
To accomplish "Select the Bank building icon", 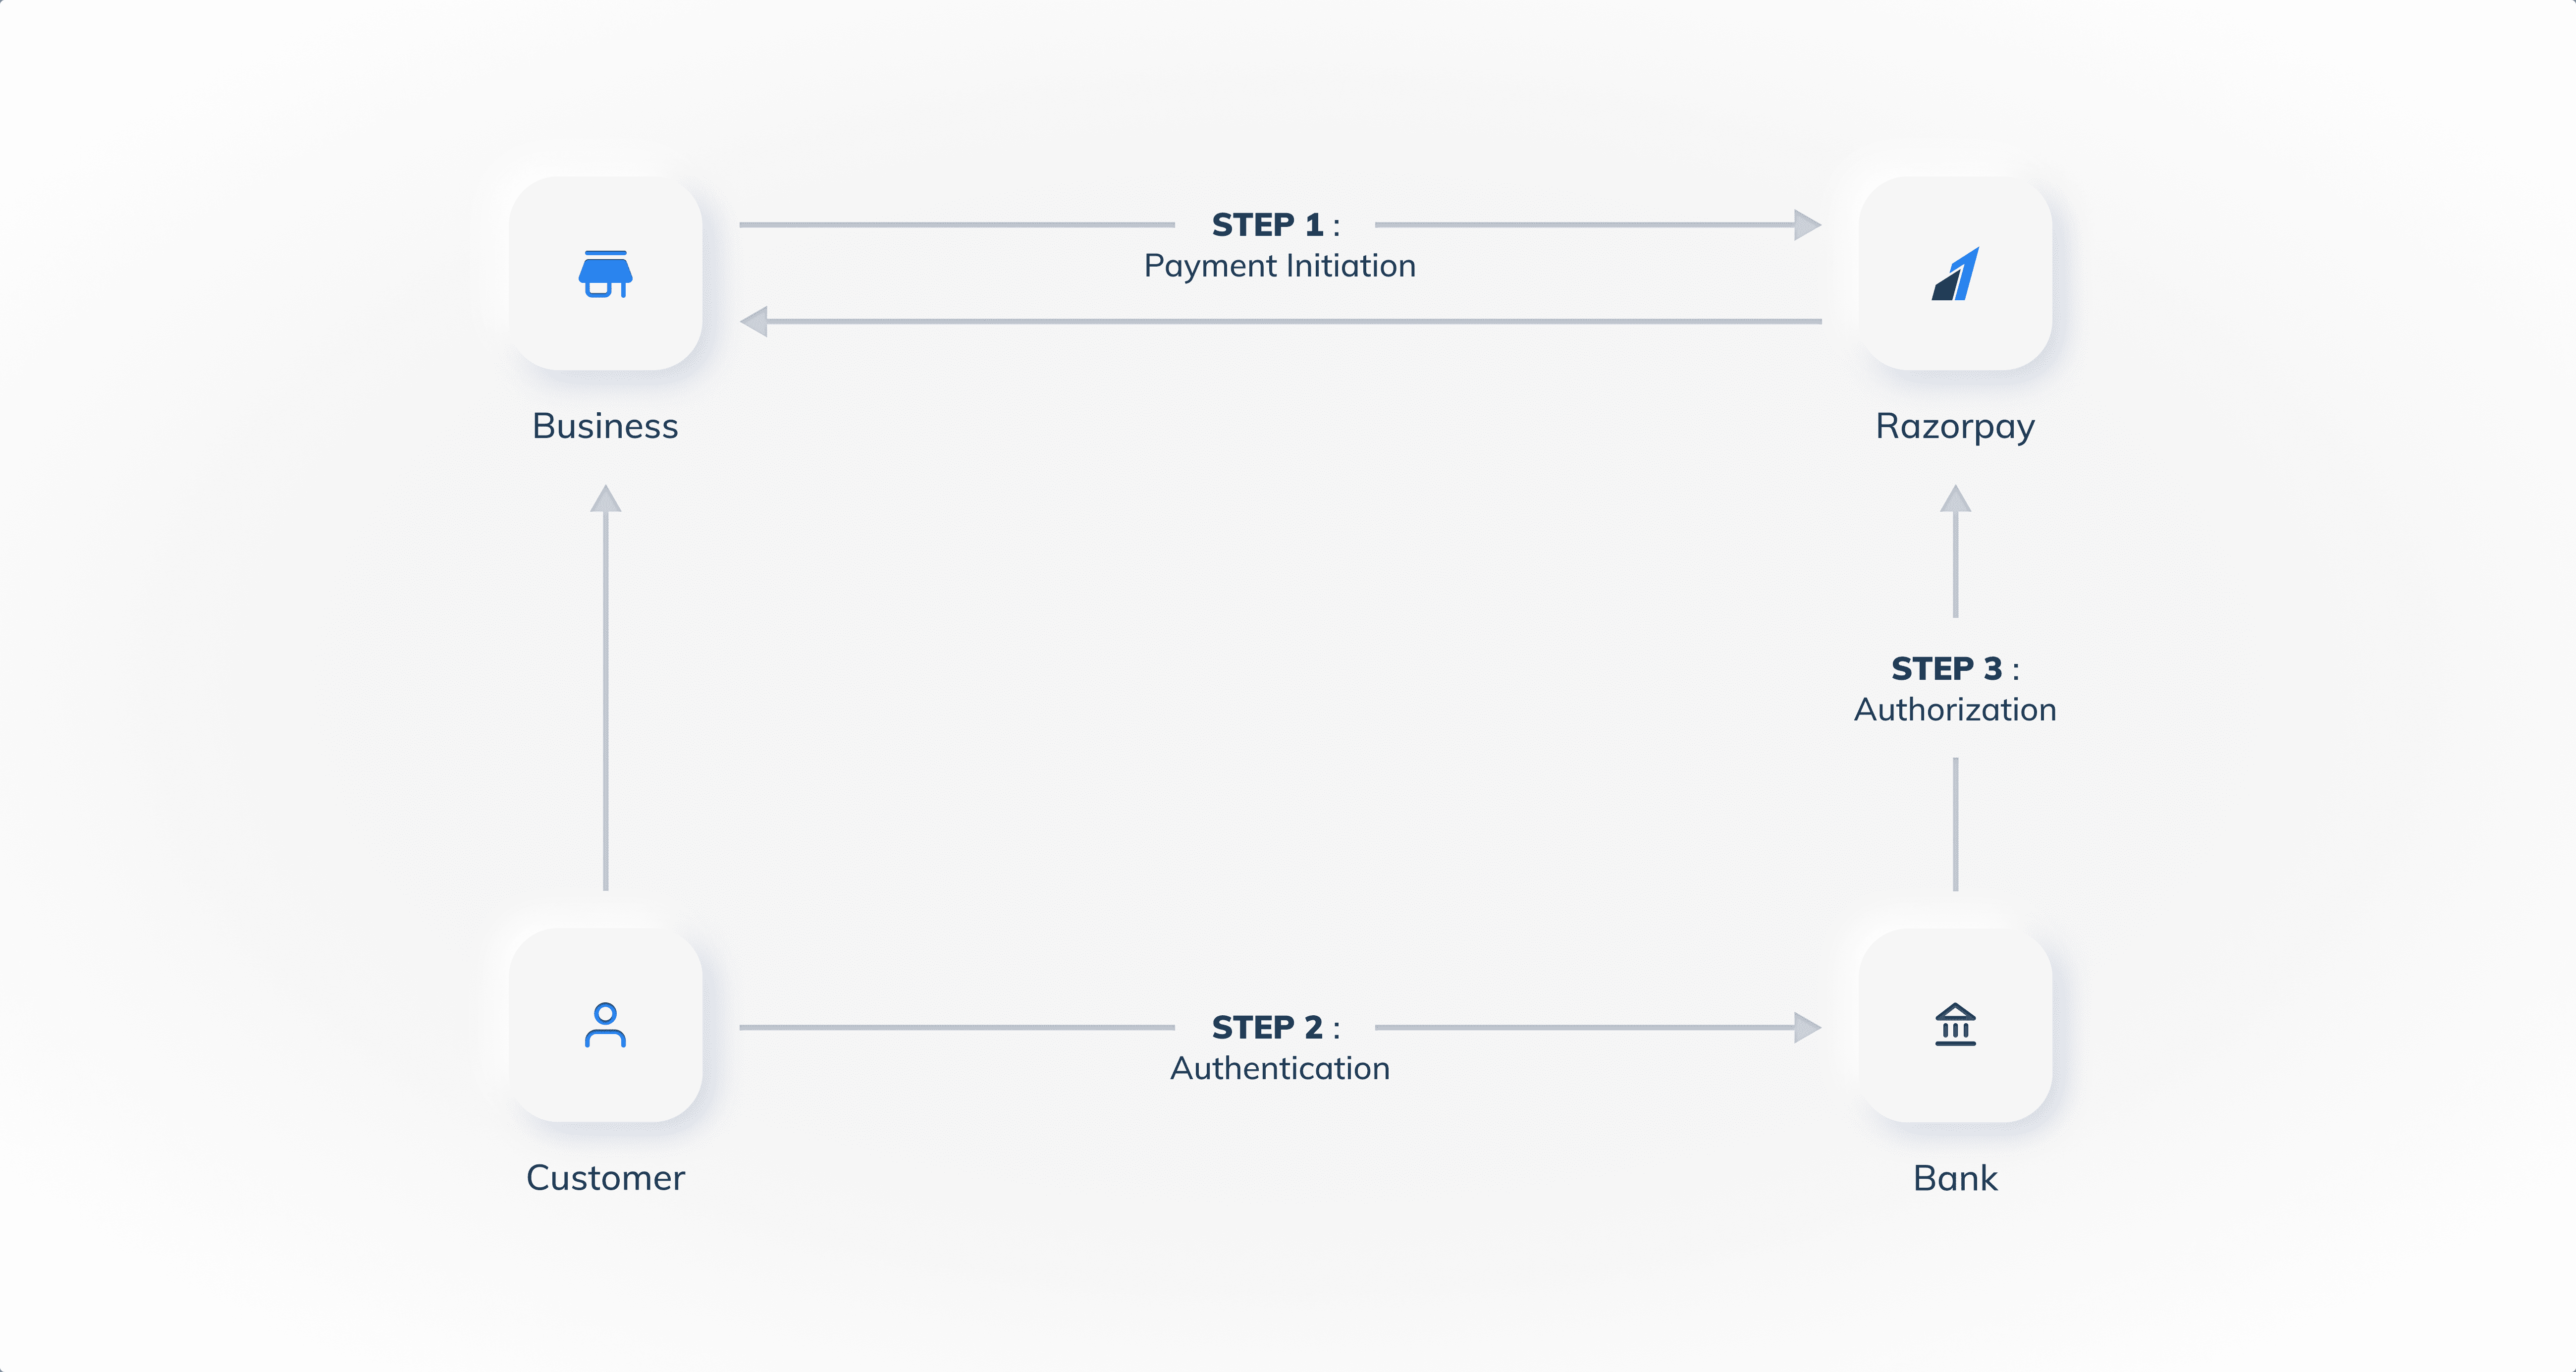I will click(x=1955, y=1025).
